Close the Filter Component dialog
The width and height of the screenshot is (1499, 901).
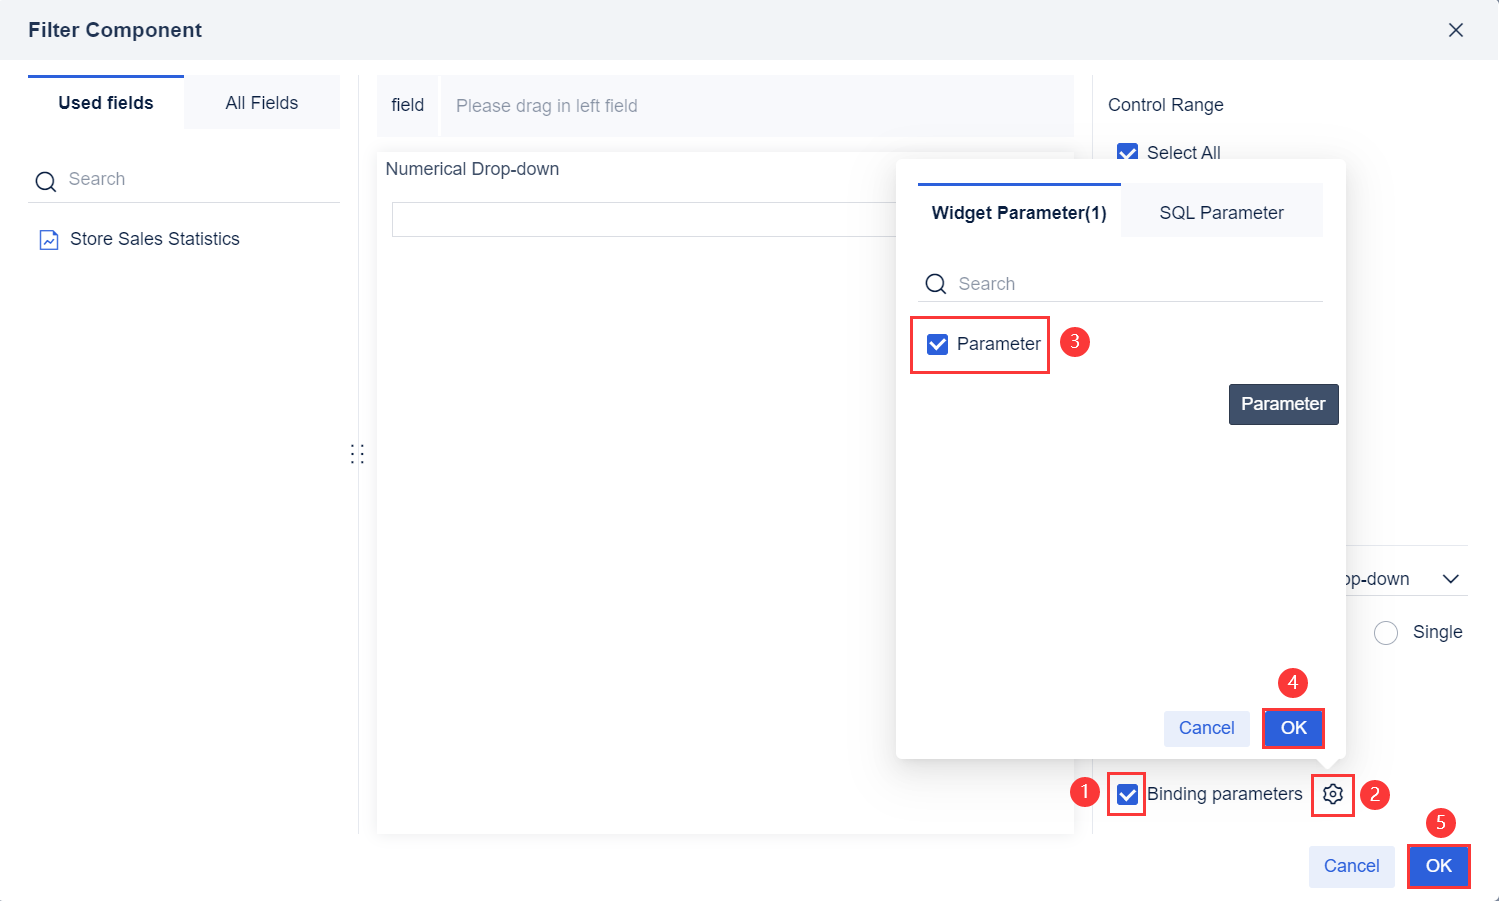click(1456, 30)
